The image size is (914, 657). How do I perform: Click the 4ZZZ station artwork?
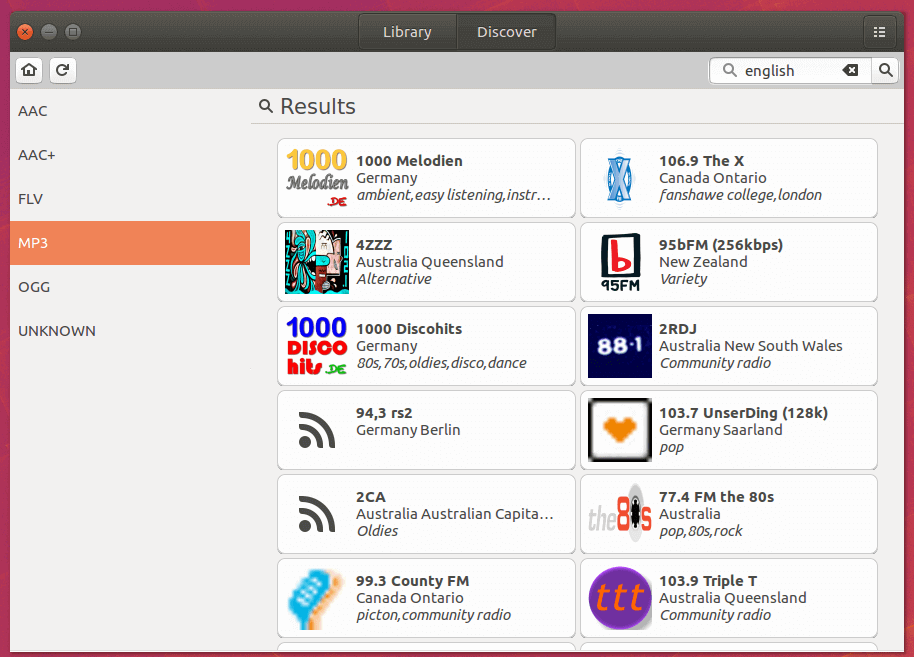point(317,262)
